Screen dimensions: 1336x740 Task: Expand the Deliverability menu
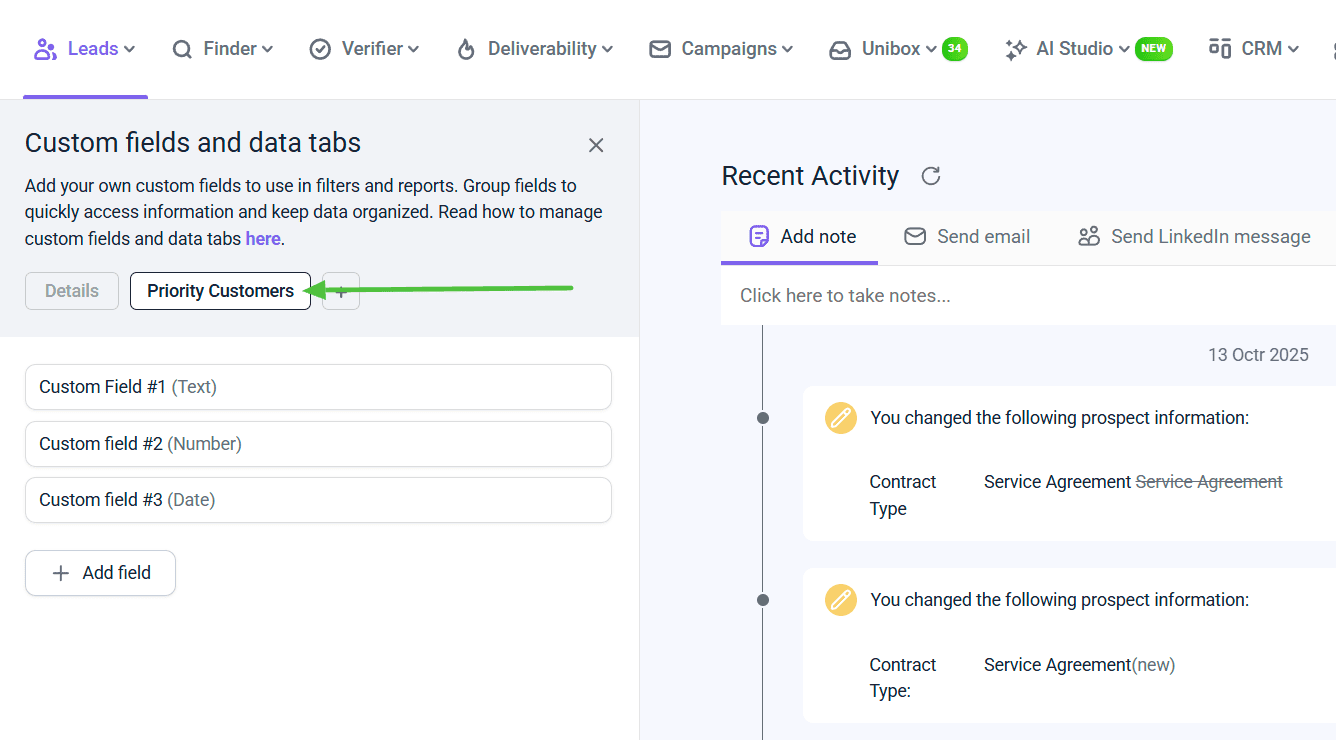(534, 49)
